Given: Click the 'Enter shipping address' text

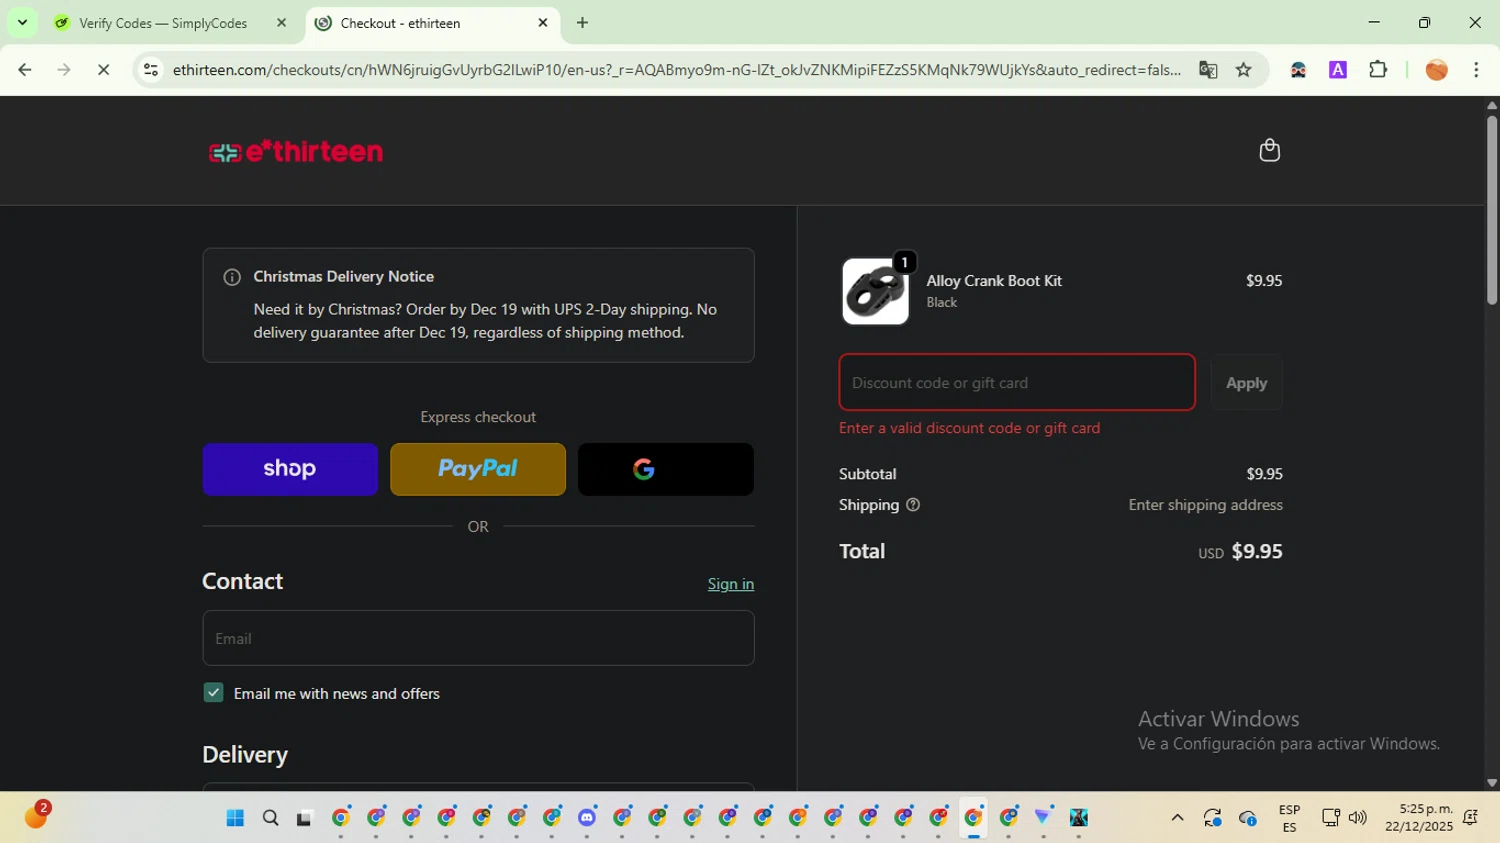Looking at the screenshot, I should coord(1205,505).
